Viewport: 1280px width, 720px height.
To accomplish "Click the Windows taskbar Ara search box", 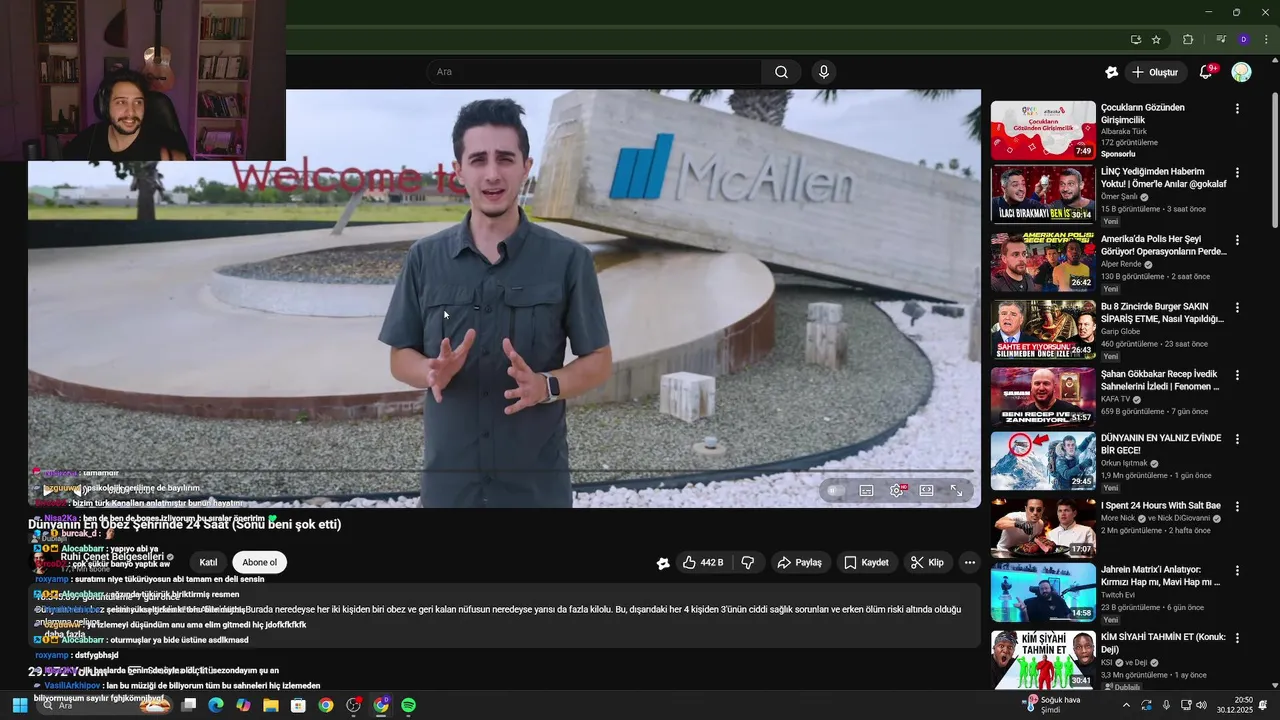I will [x=105, y=705].
